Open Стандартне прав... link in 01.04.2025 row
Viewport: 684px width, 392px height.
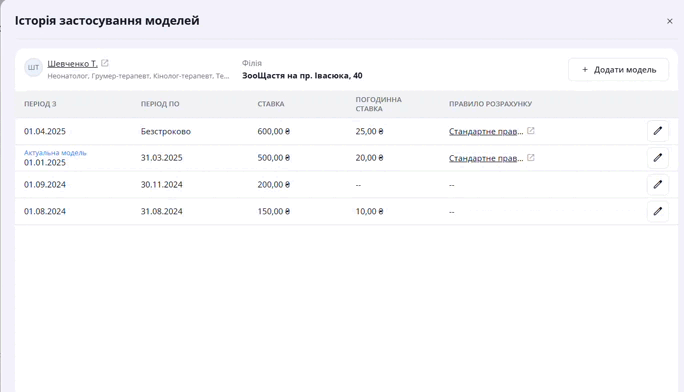[x=486, y=131]
